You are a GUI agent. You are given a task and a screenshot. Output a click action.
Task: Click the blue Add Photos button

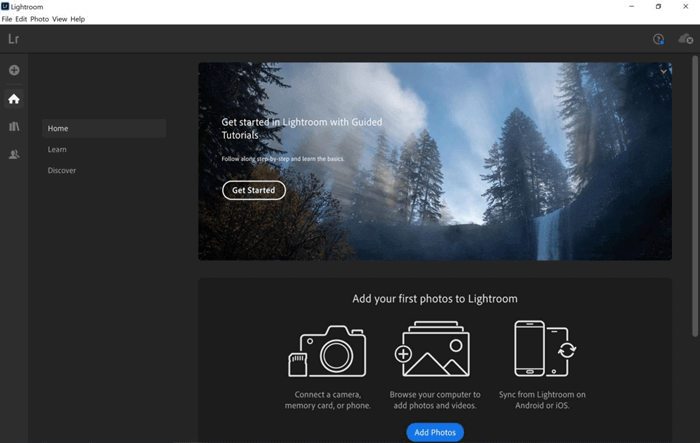pos(435,432)
